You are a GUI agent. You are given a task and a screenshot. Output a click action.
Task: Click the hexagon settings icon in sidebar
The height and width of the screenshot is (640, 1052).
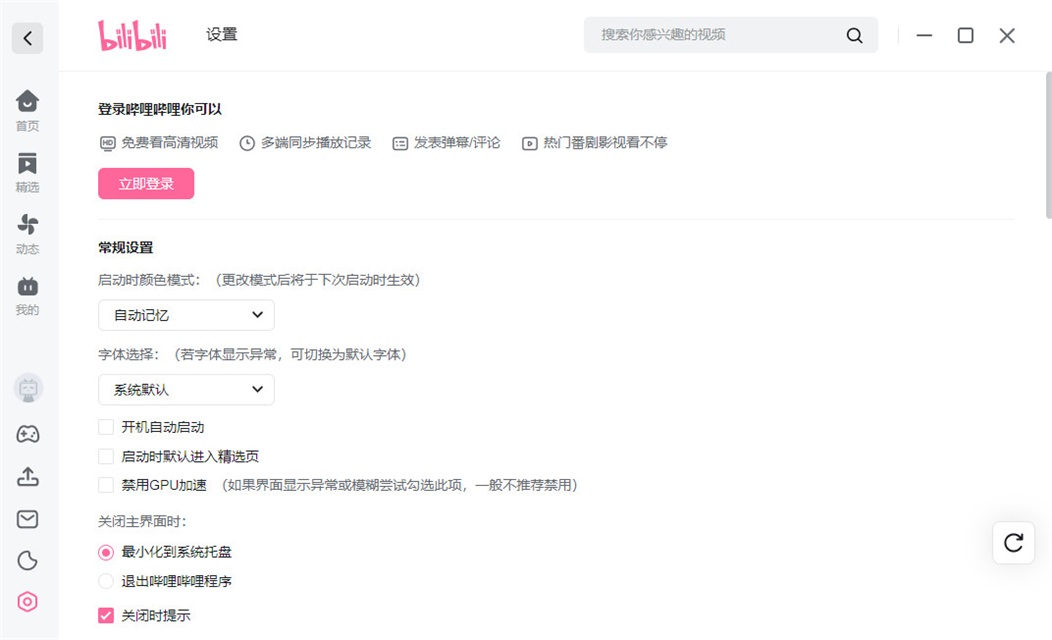tap(28, 602)
